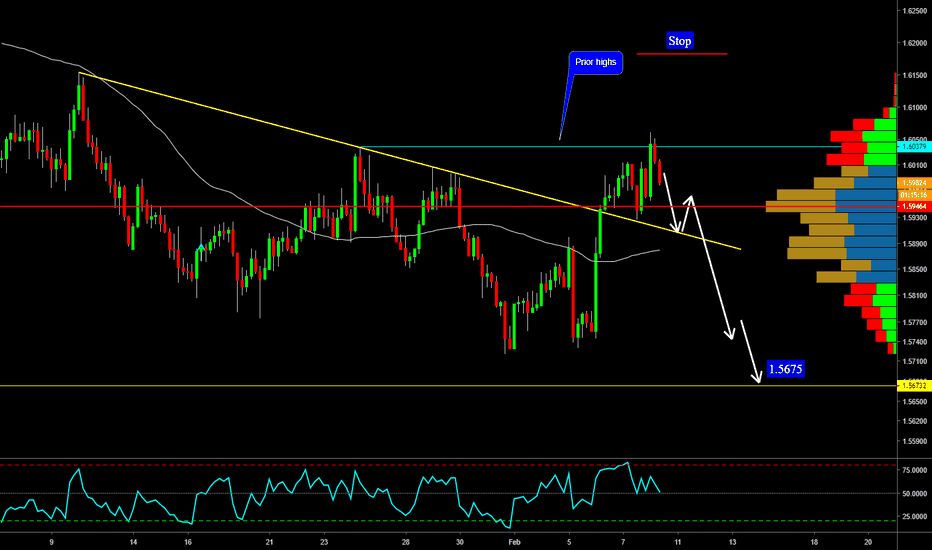Viewport: 932px width, 550px height.
Task: Click date label 28 on time axis
Action: coord(405,542)
